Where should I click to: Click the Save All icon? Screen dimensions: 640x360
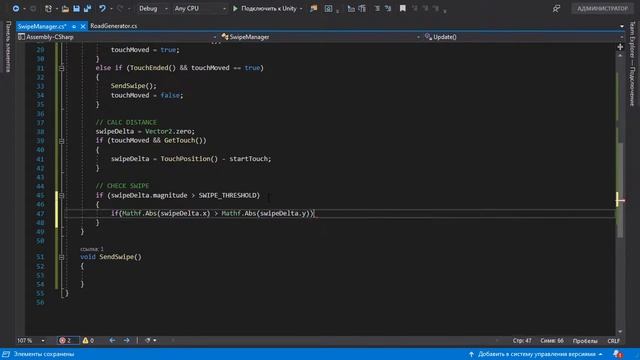[87, 8]
